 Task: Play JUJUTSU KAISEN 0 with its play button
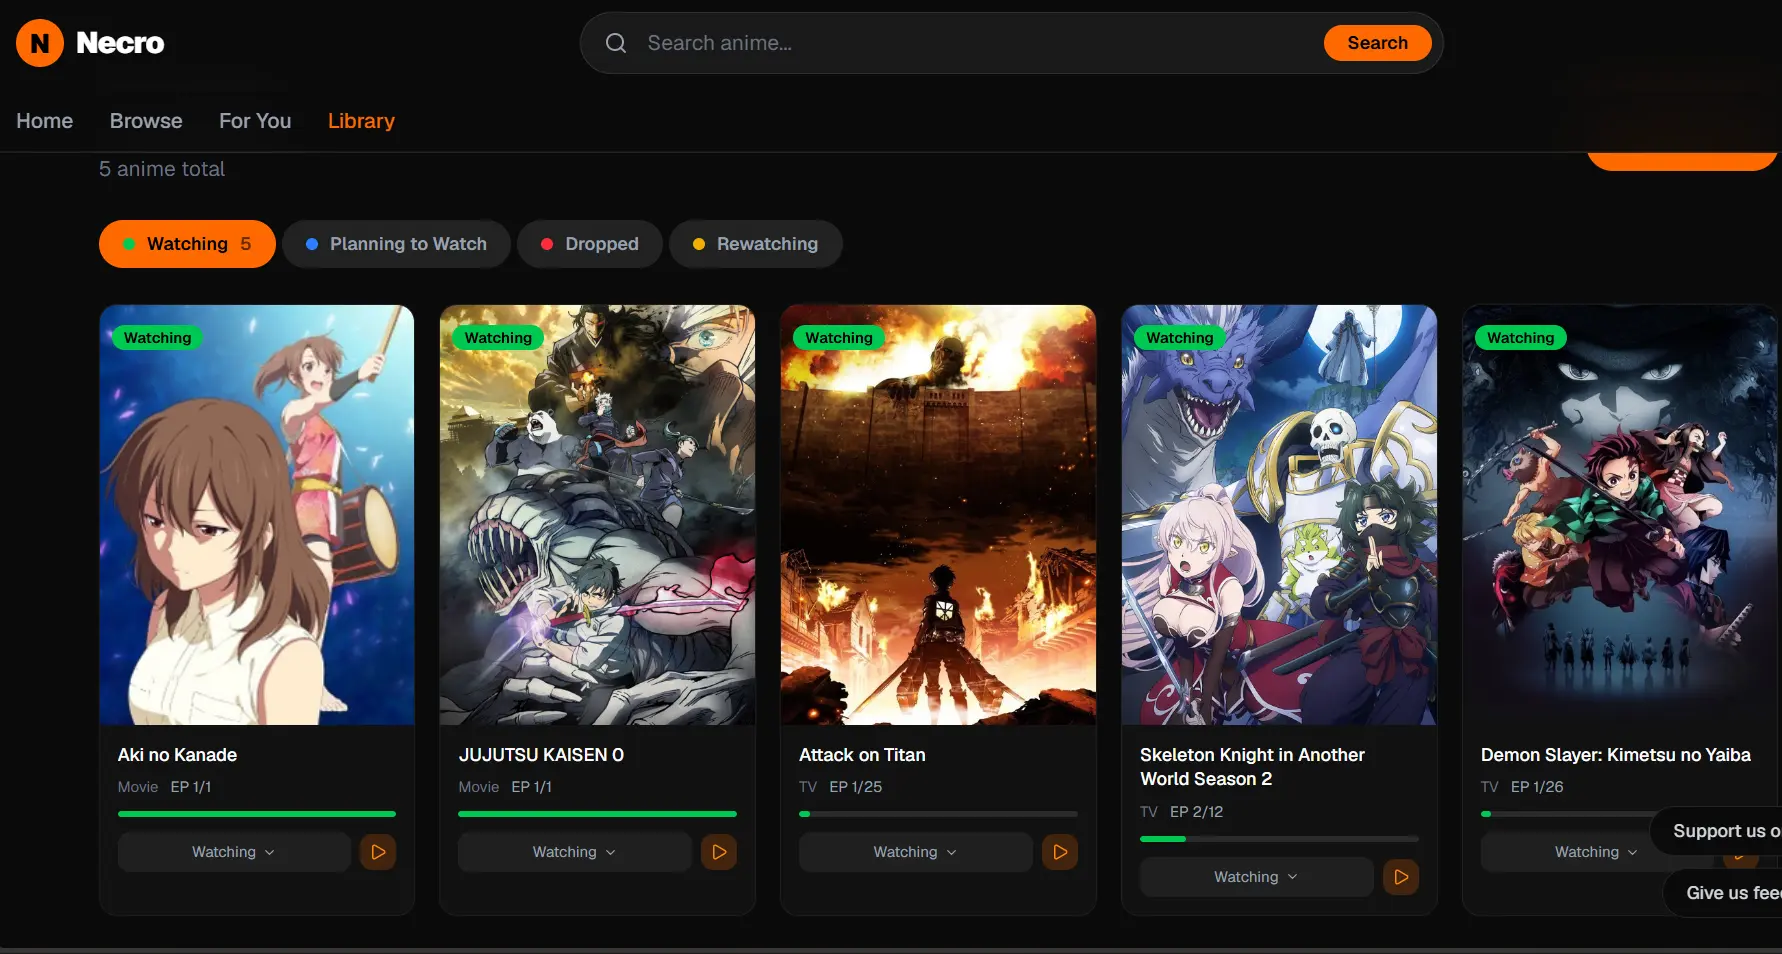[x=719, y=852]
